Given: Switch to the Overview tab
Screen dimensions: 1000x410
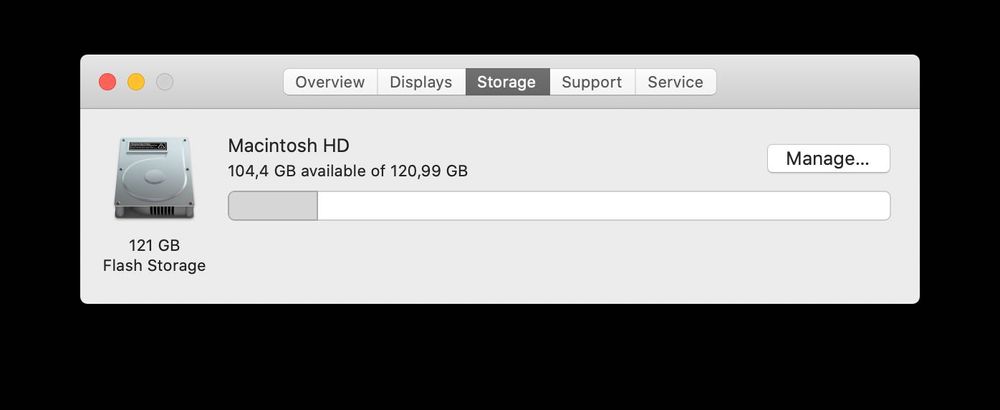Looking at the screenshot, I should [x=330, y=82].
